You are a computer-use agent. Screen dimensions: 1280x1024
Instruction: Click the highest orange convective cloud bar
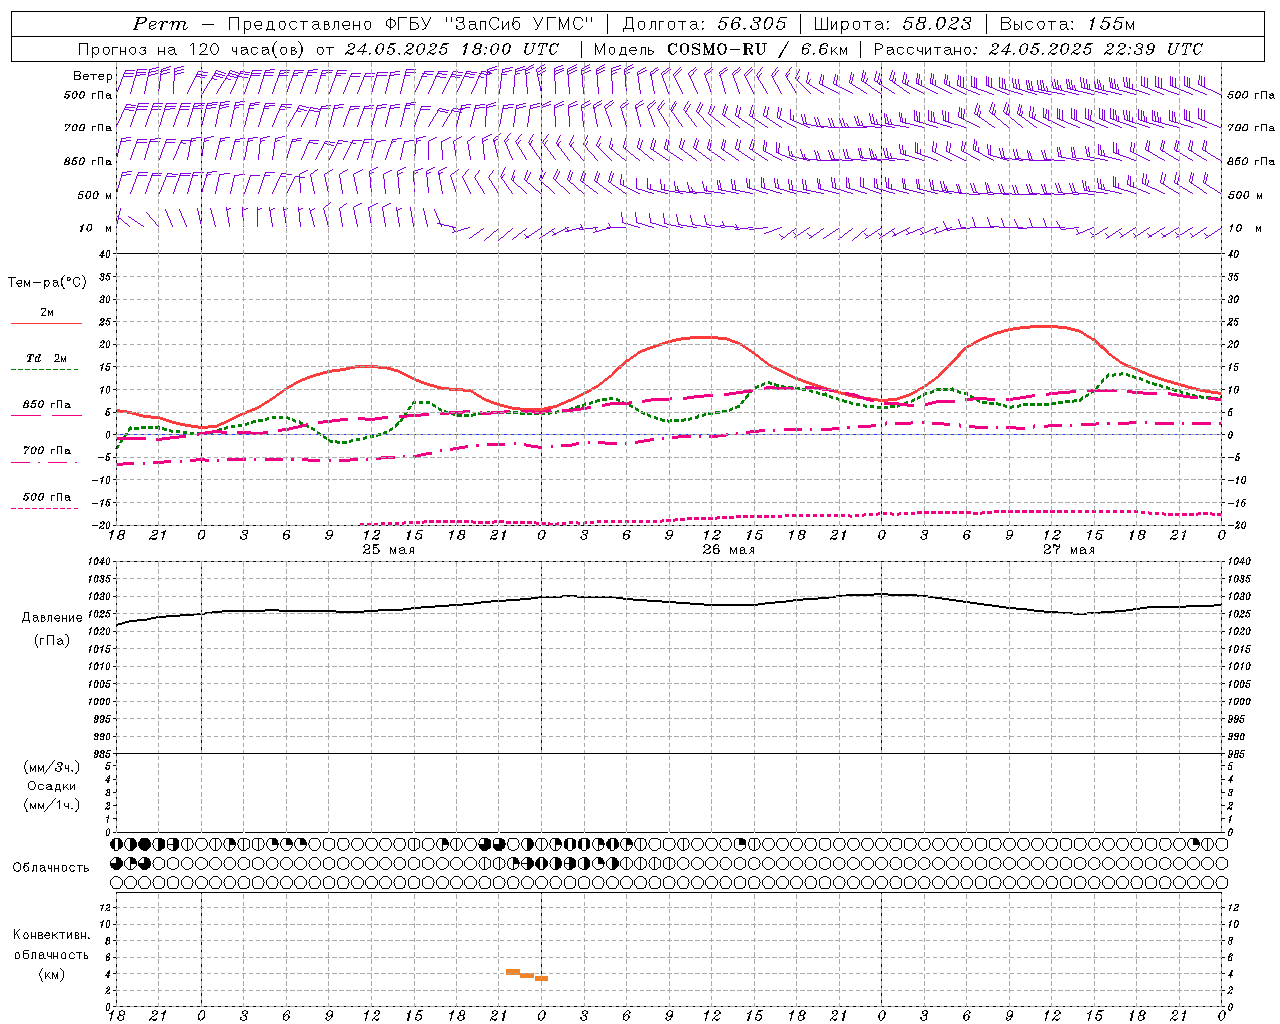512,971
